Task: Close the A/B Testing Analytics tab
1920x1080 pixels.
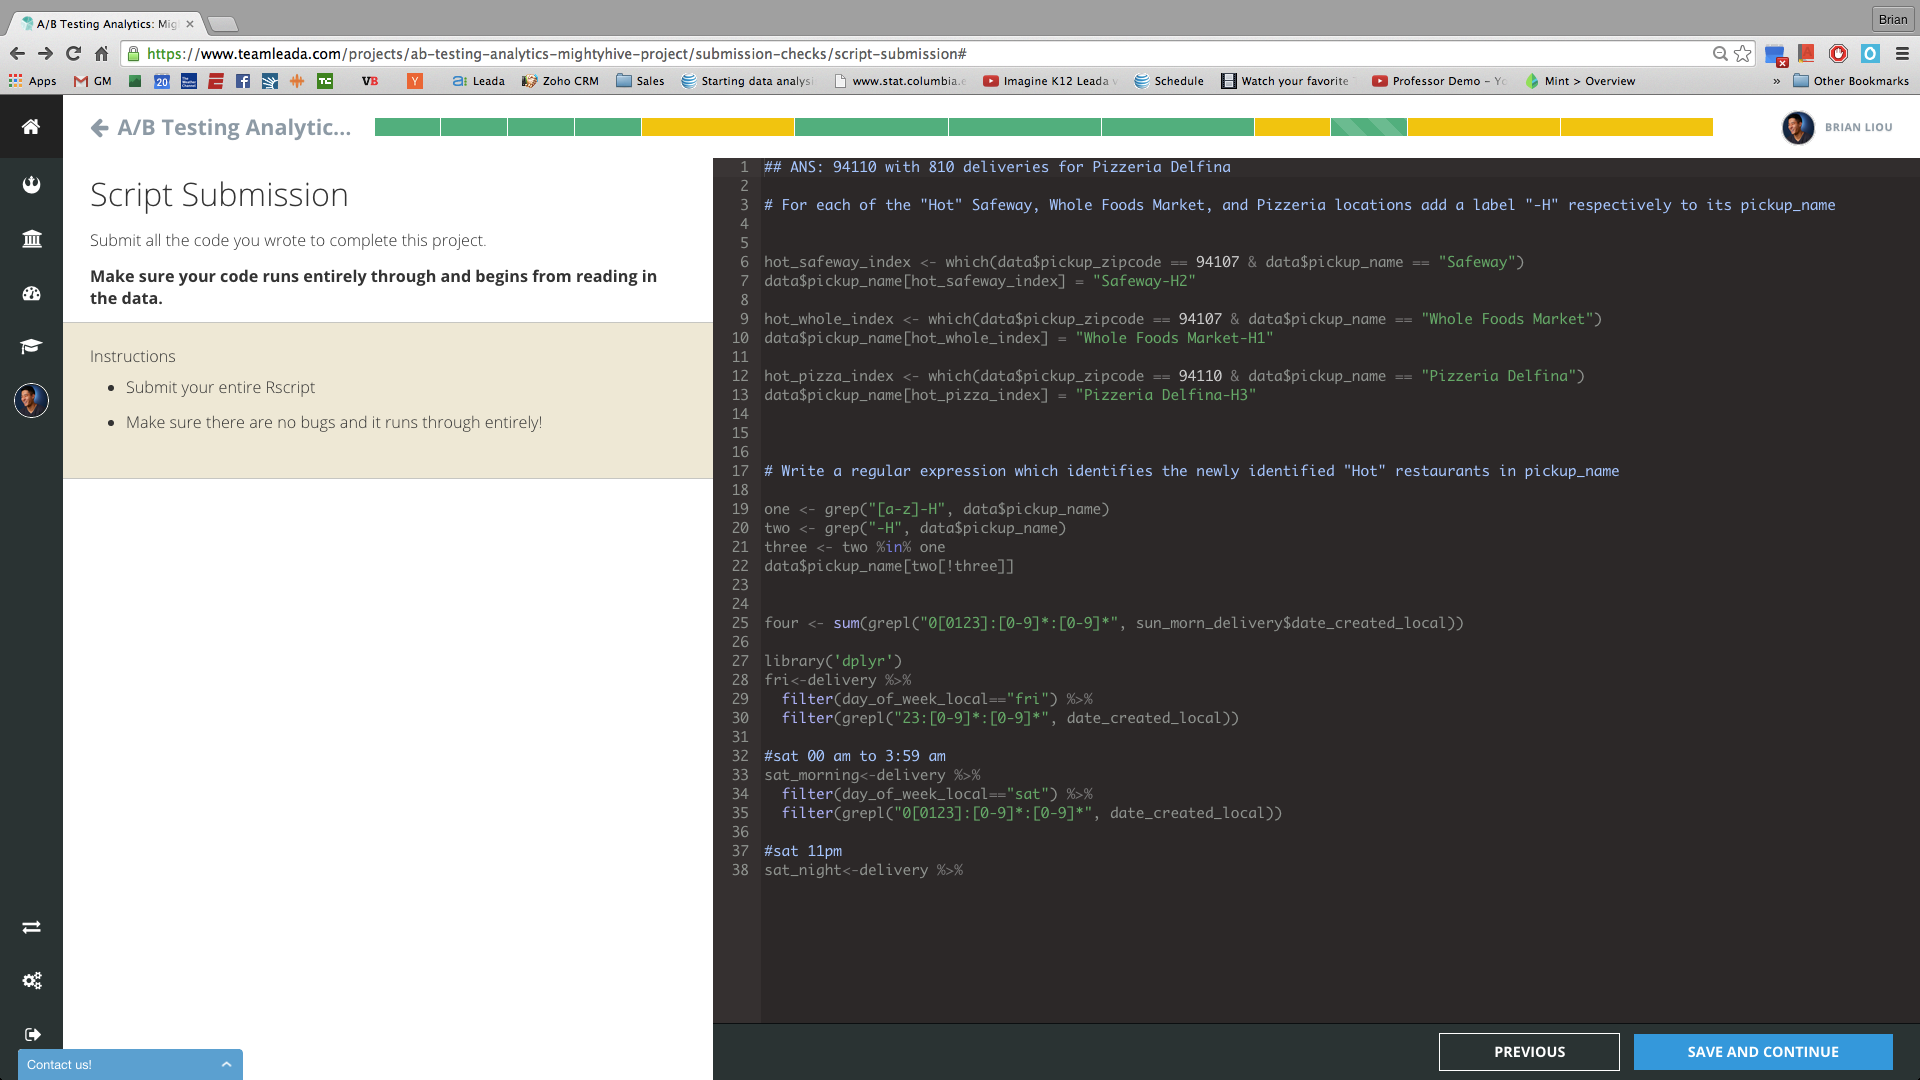Action: 189,24
